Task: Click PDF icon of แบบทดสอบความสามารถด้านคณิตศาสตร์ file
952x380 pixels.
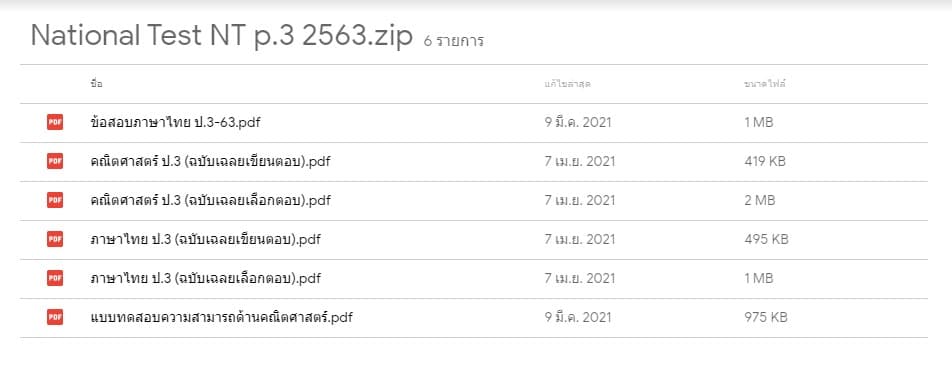Action: pos(55,317)
